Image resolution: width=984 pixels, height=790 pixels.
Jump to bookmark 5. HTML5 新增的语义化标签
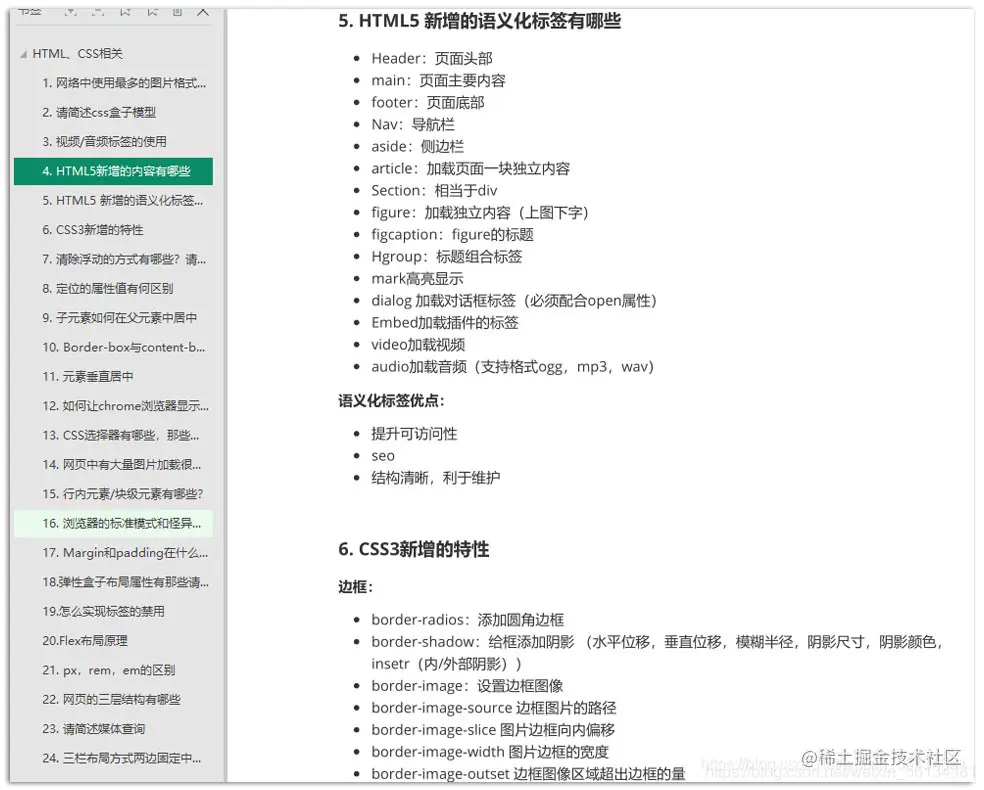click(122, 201)
